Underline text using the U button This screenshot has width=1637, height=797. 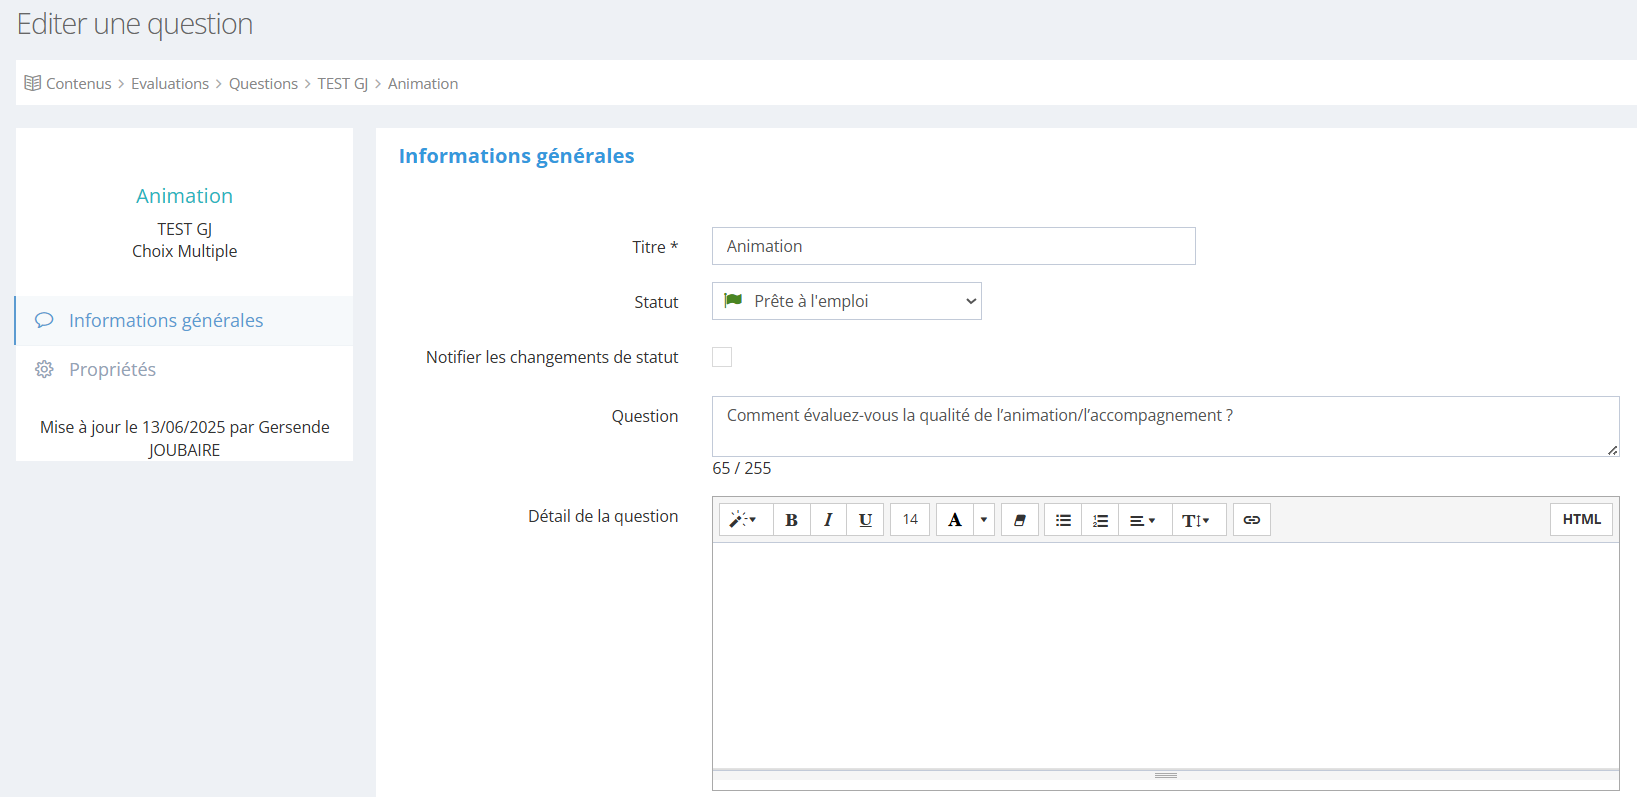(x=865, y=520)
